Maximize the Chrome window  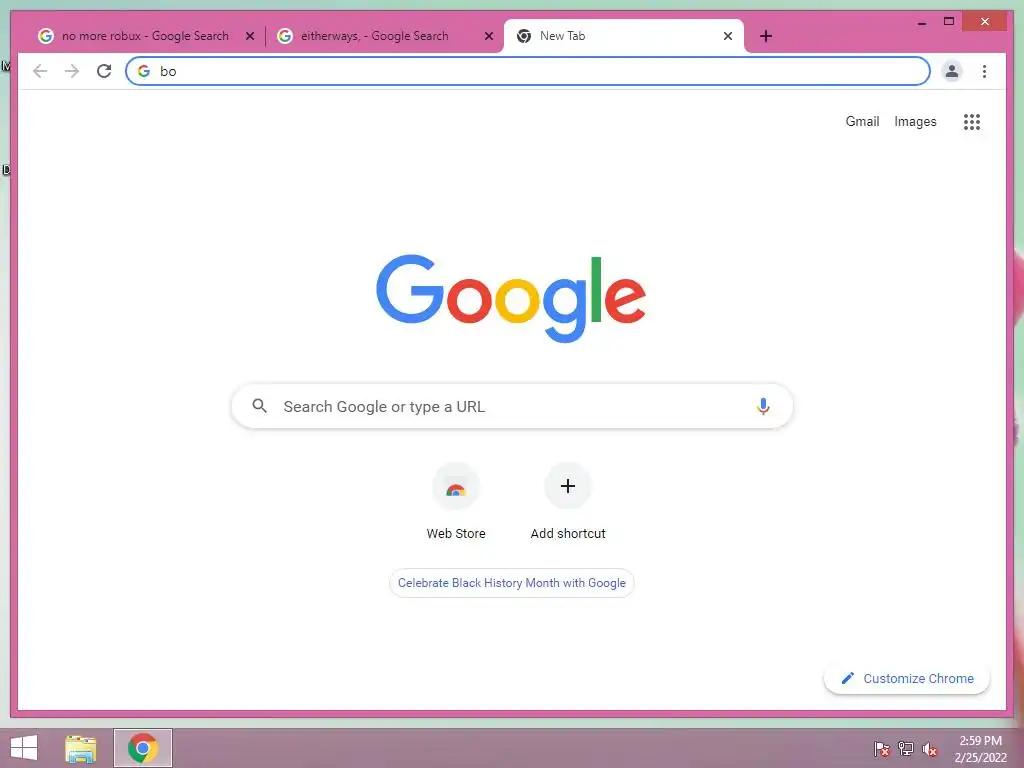pyautogui.click(x=949, y=22)
